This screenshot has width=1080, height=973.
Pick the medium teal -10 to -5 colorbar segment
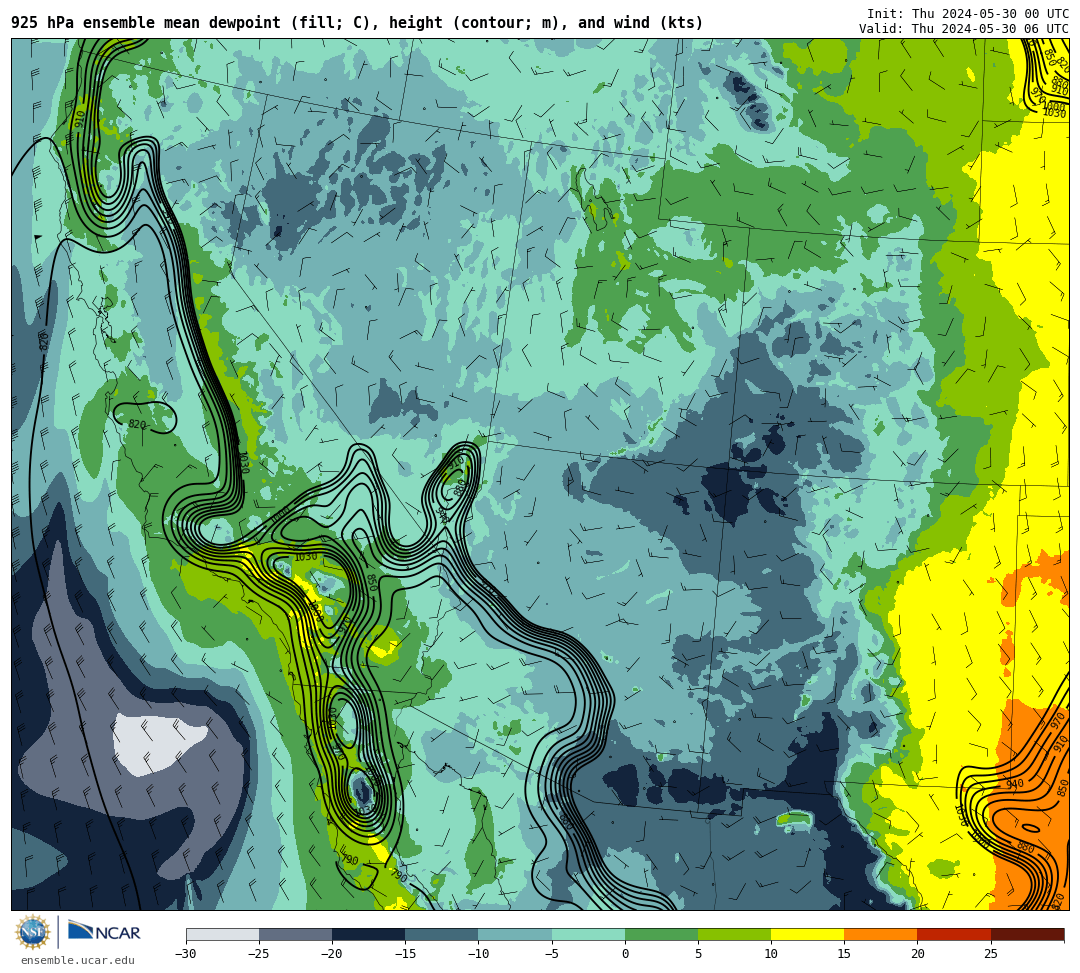pyautogui.click(x=515, y=934)
